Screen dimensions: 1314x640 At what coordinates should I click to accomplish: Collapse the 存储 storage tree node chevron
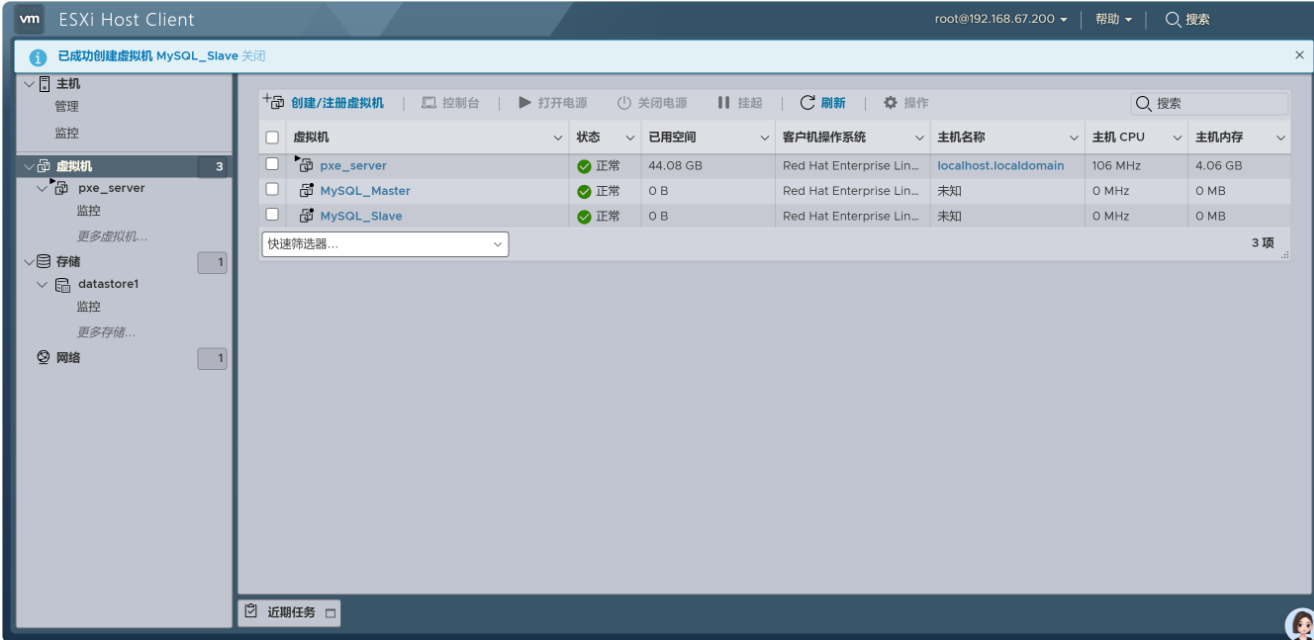(29, 262)
